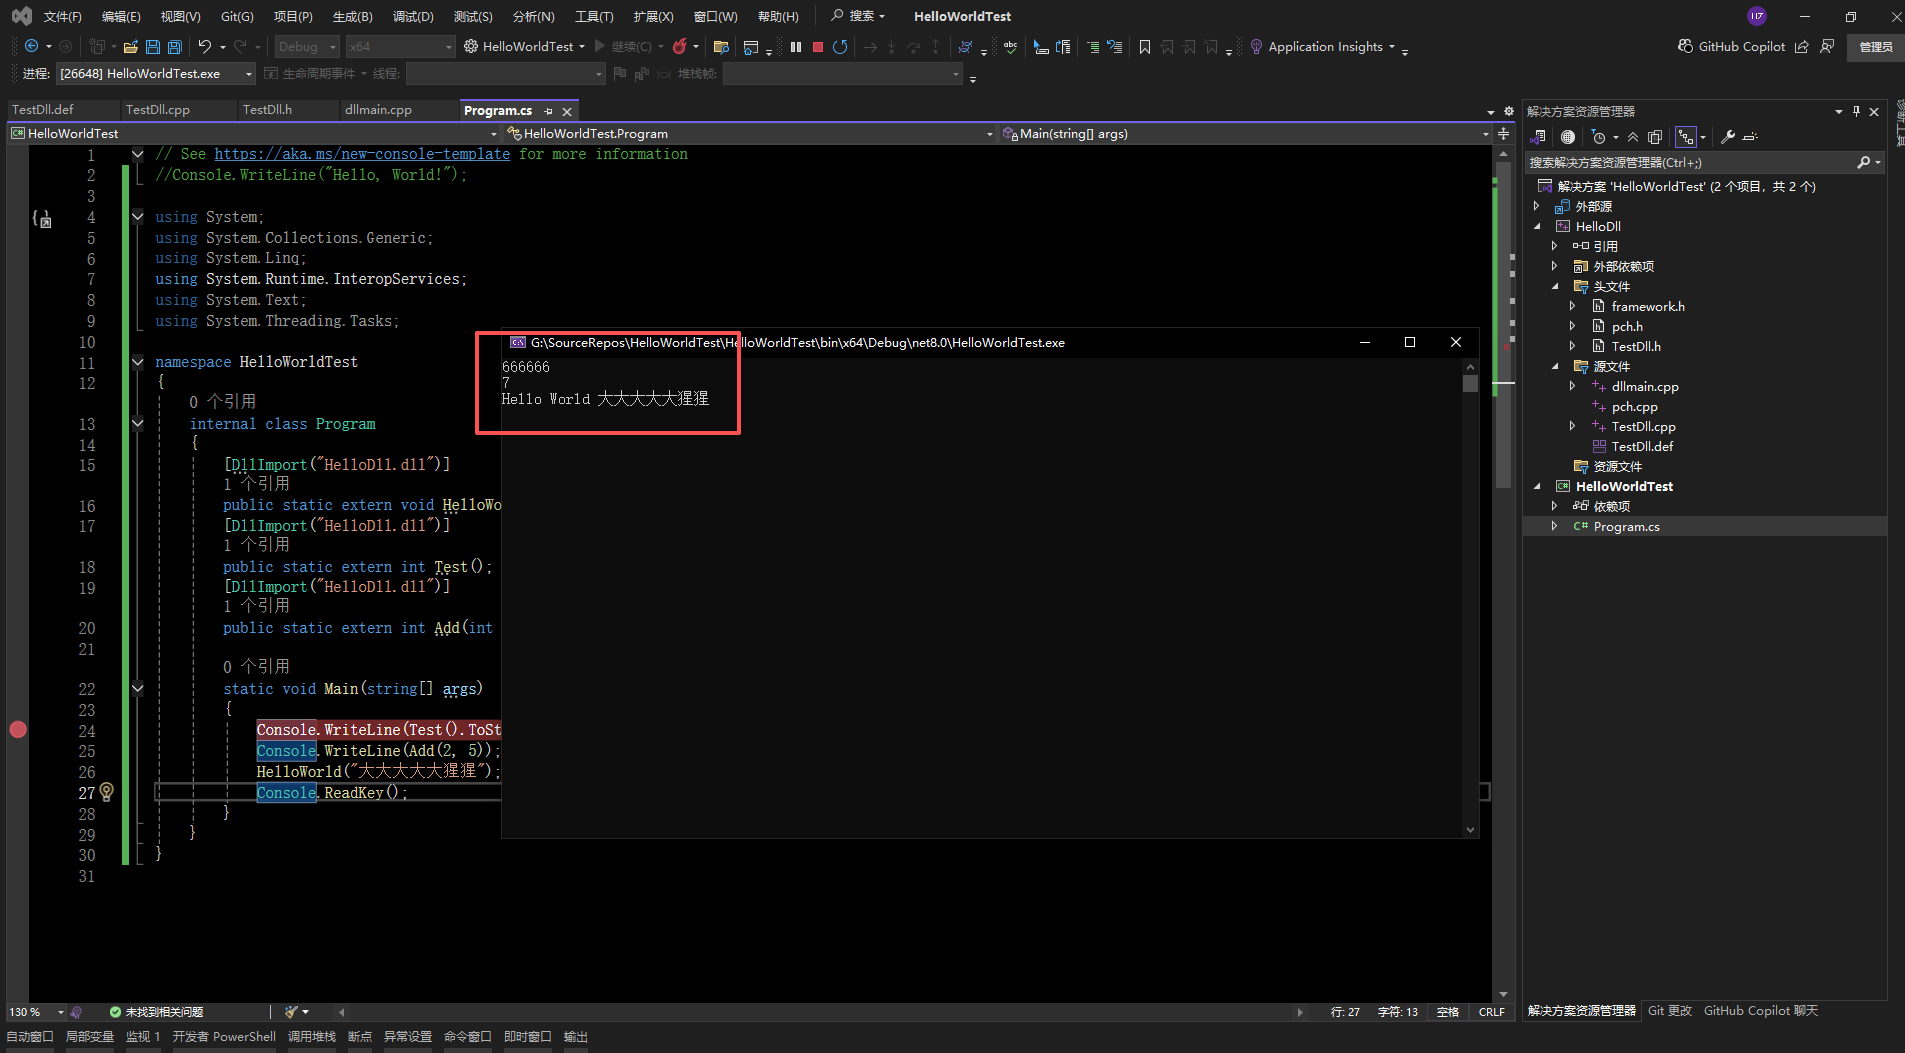Image resolution: width=1905 pixels, height=1053 pixels.
Task: Click the Hot Reload flame icon
Action: pyautogui.click(x=680, y=47)
